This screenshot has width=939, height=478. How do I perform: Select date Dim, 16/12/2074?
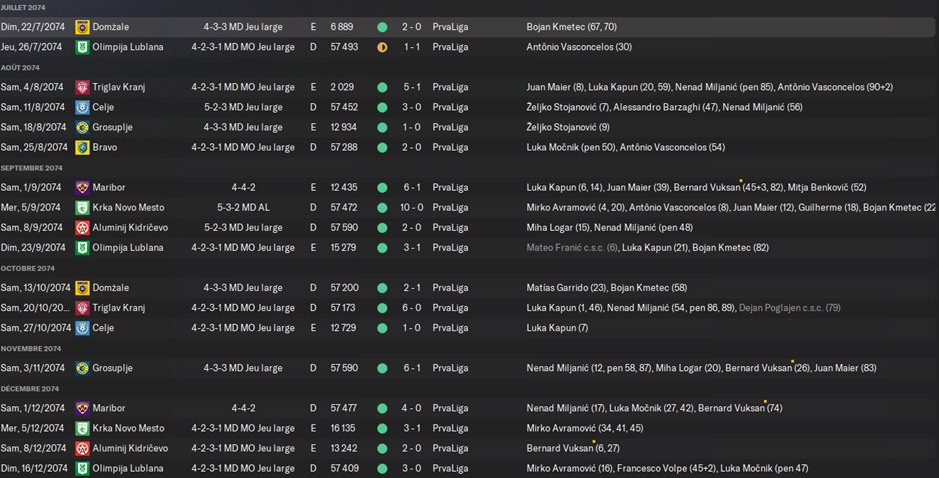pyautogui.click(x=34, y=468)
